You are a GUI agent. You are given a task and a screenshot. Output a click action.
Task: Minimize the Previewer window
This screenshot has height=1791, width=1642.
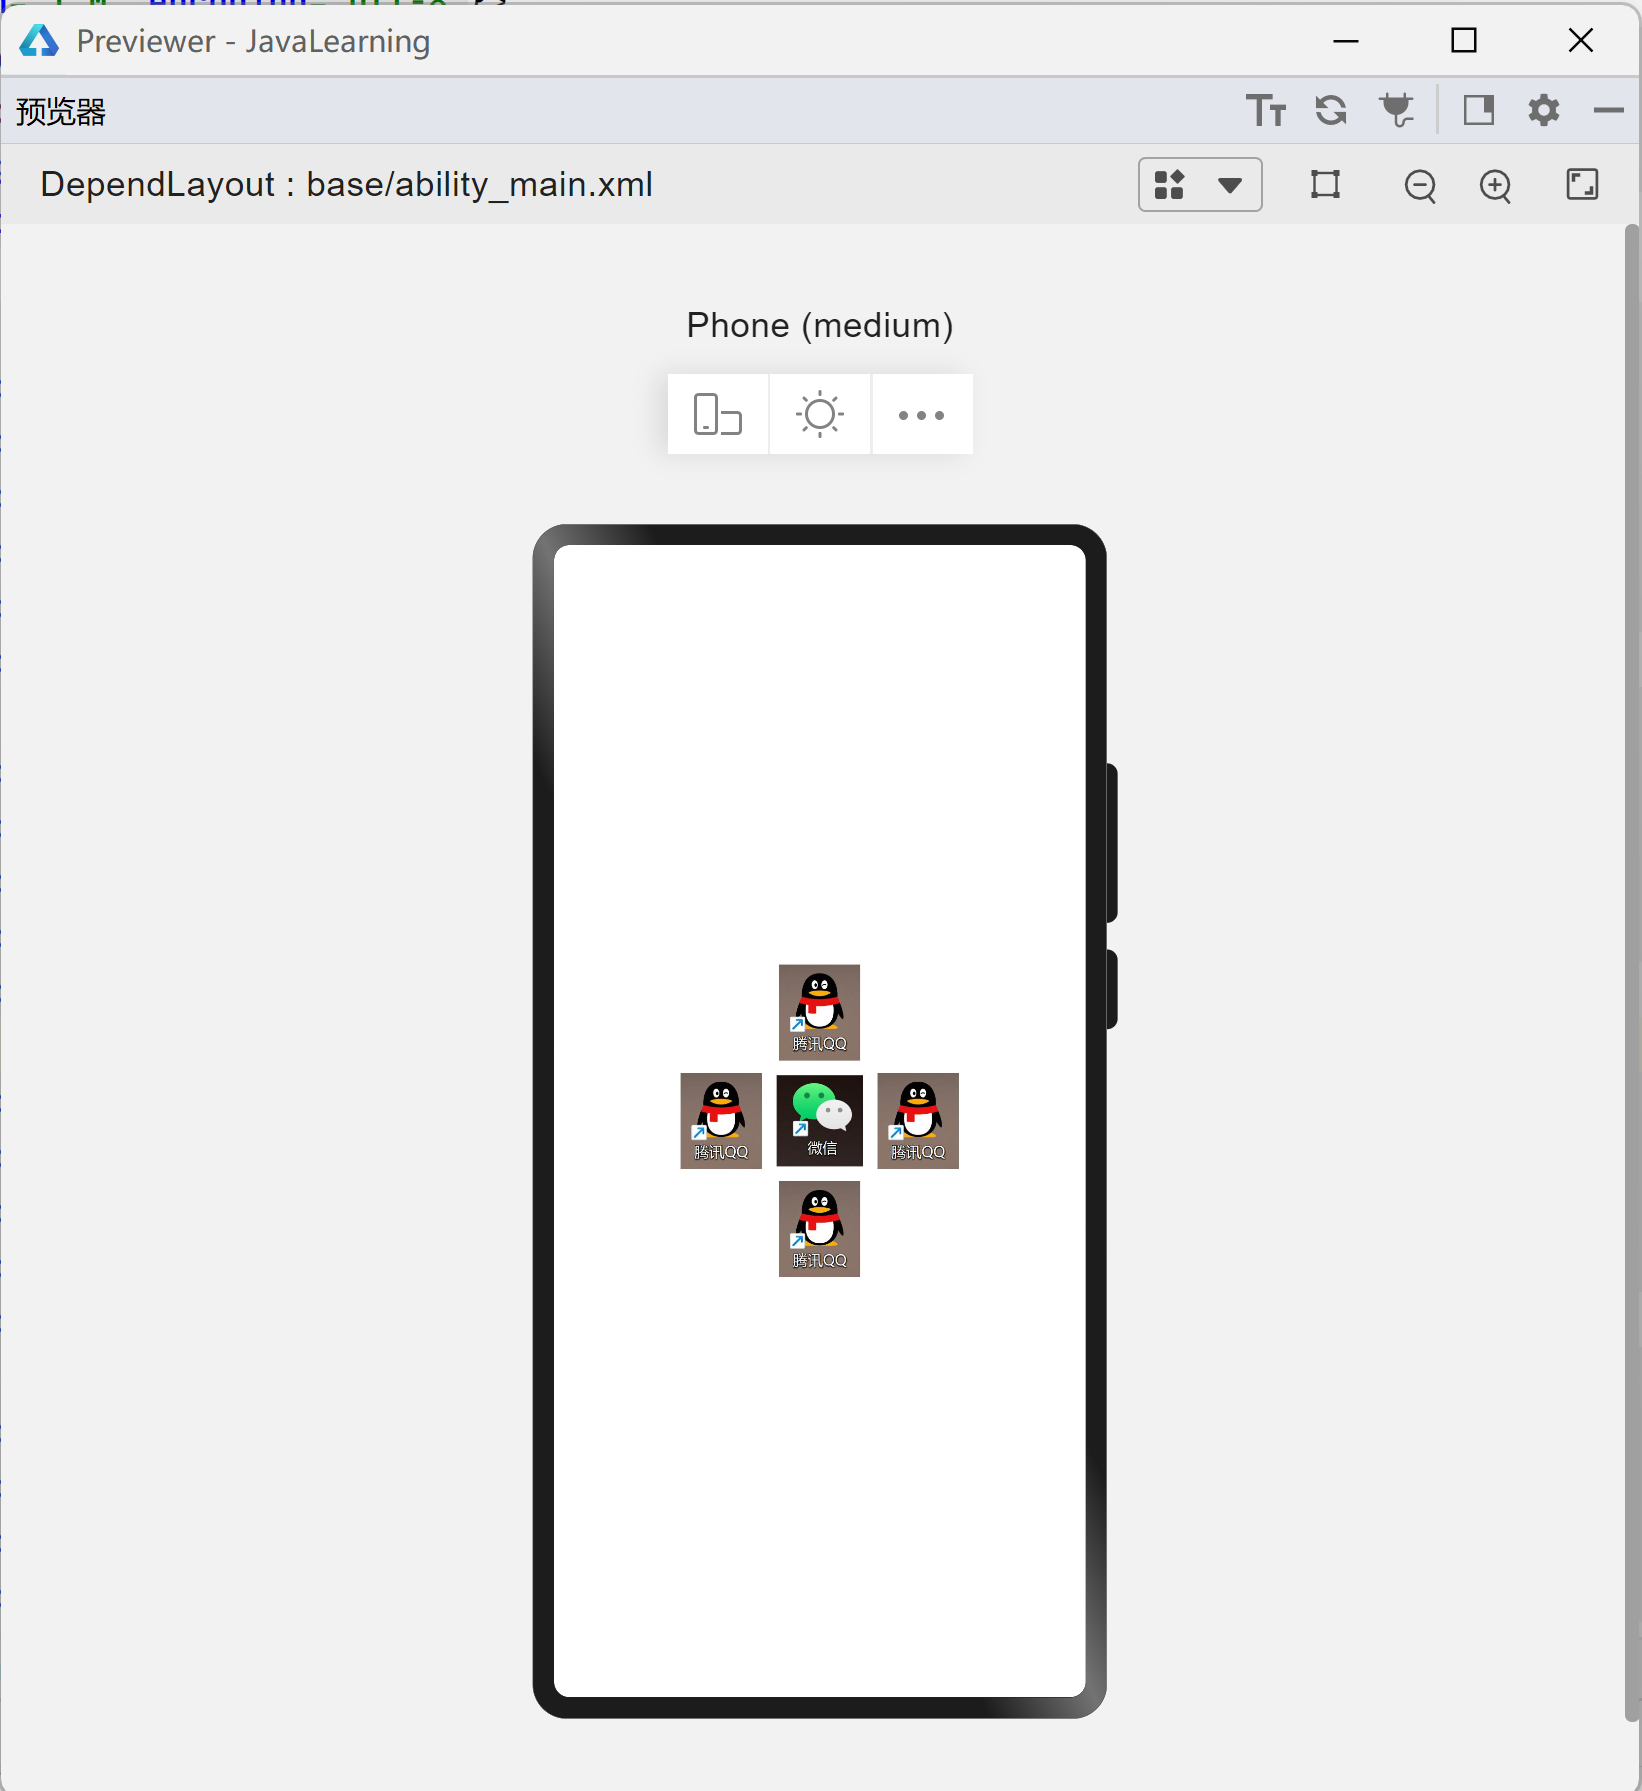tap(1346, 40)
